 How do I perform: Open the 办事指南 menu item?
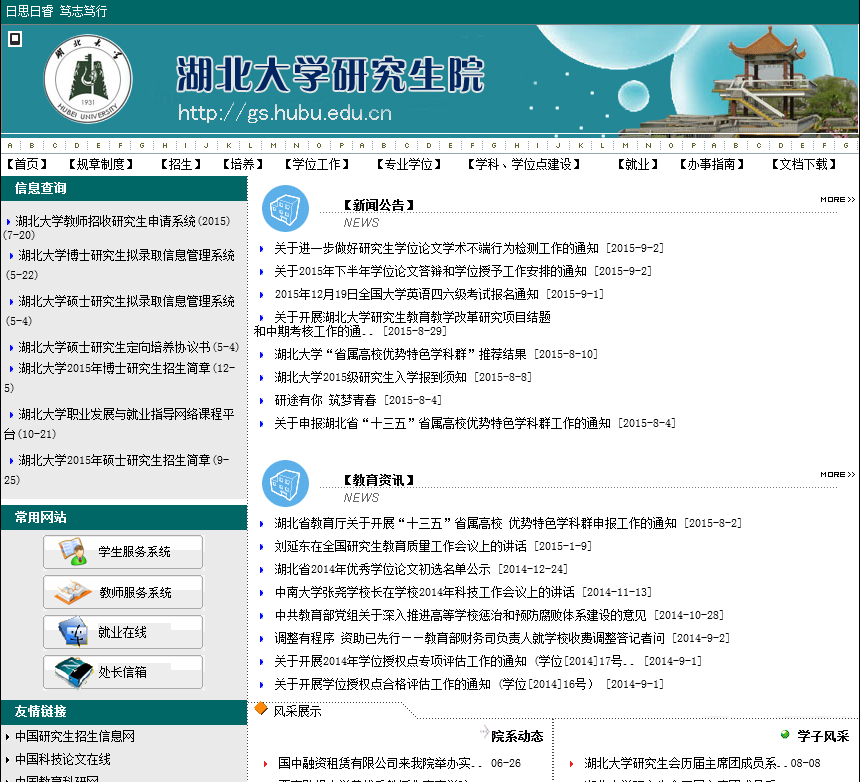point(711,164)
